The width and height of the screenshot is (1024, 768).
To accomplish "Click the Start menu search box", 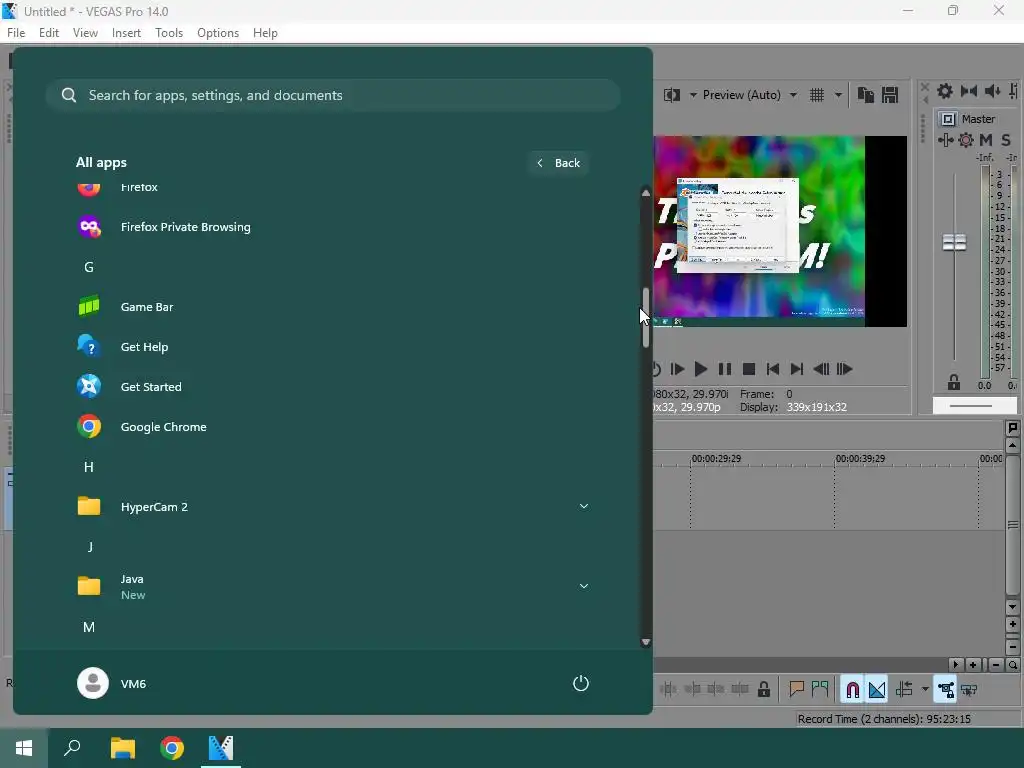I will coord(333,95).
